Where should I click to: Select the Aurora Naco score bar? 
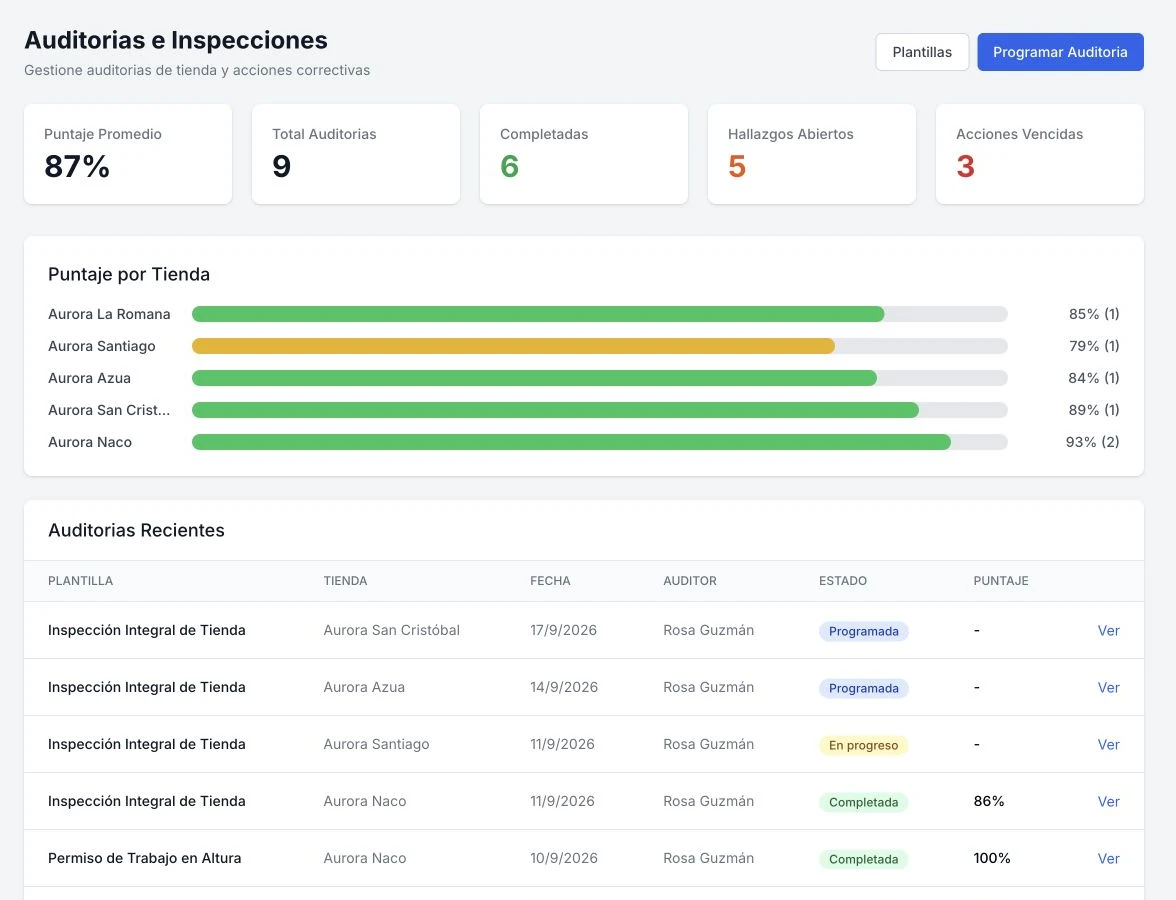[x=599, y=442]
